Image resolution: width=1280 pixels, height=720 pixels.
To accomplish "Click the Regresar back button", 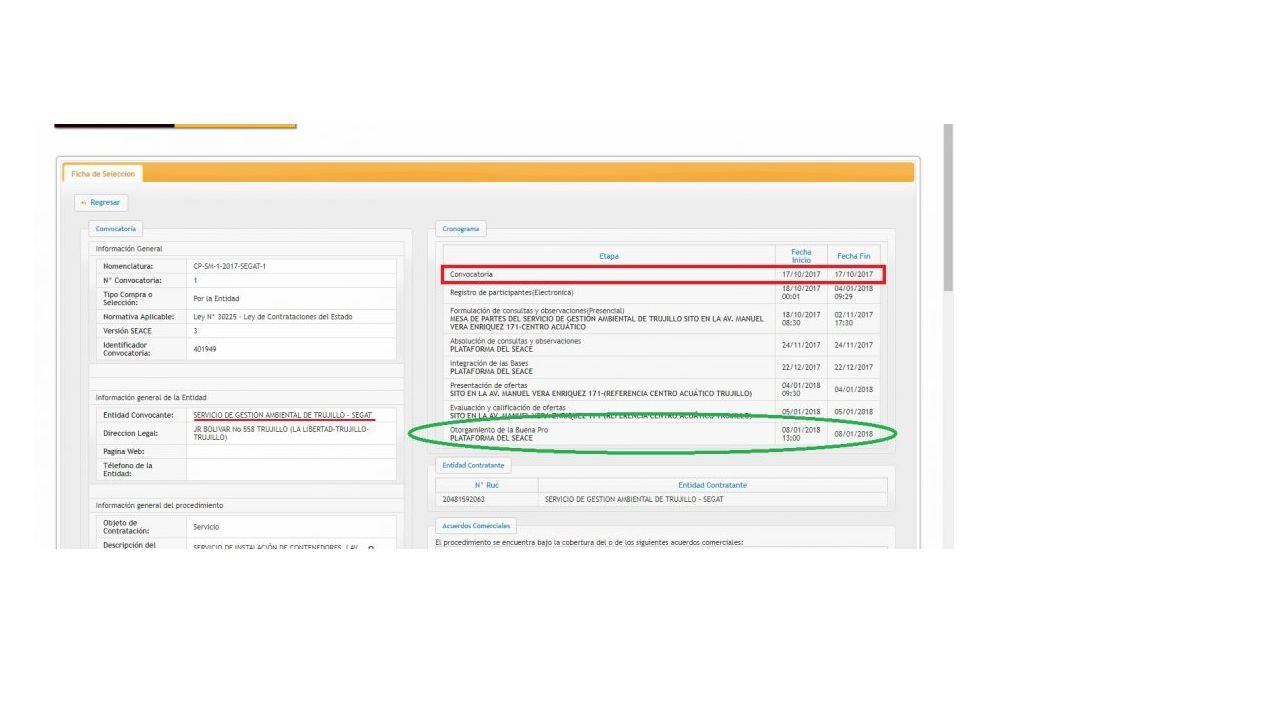I will (101, 203).
